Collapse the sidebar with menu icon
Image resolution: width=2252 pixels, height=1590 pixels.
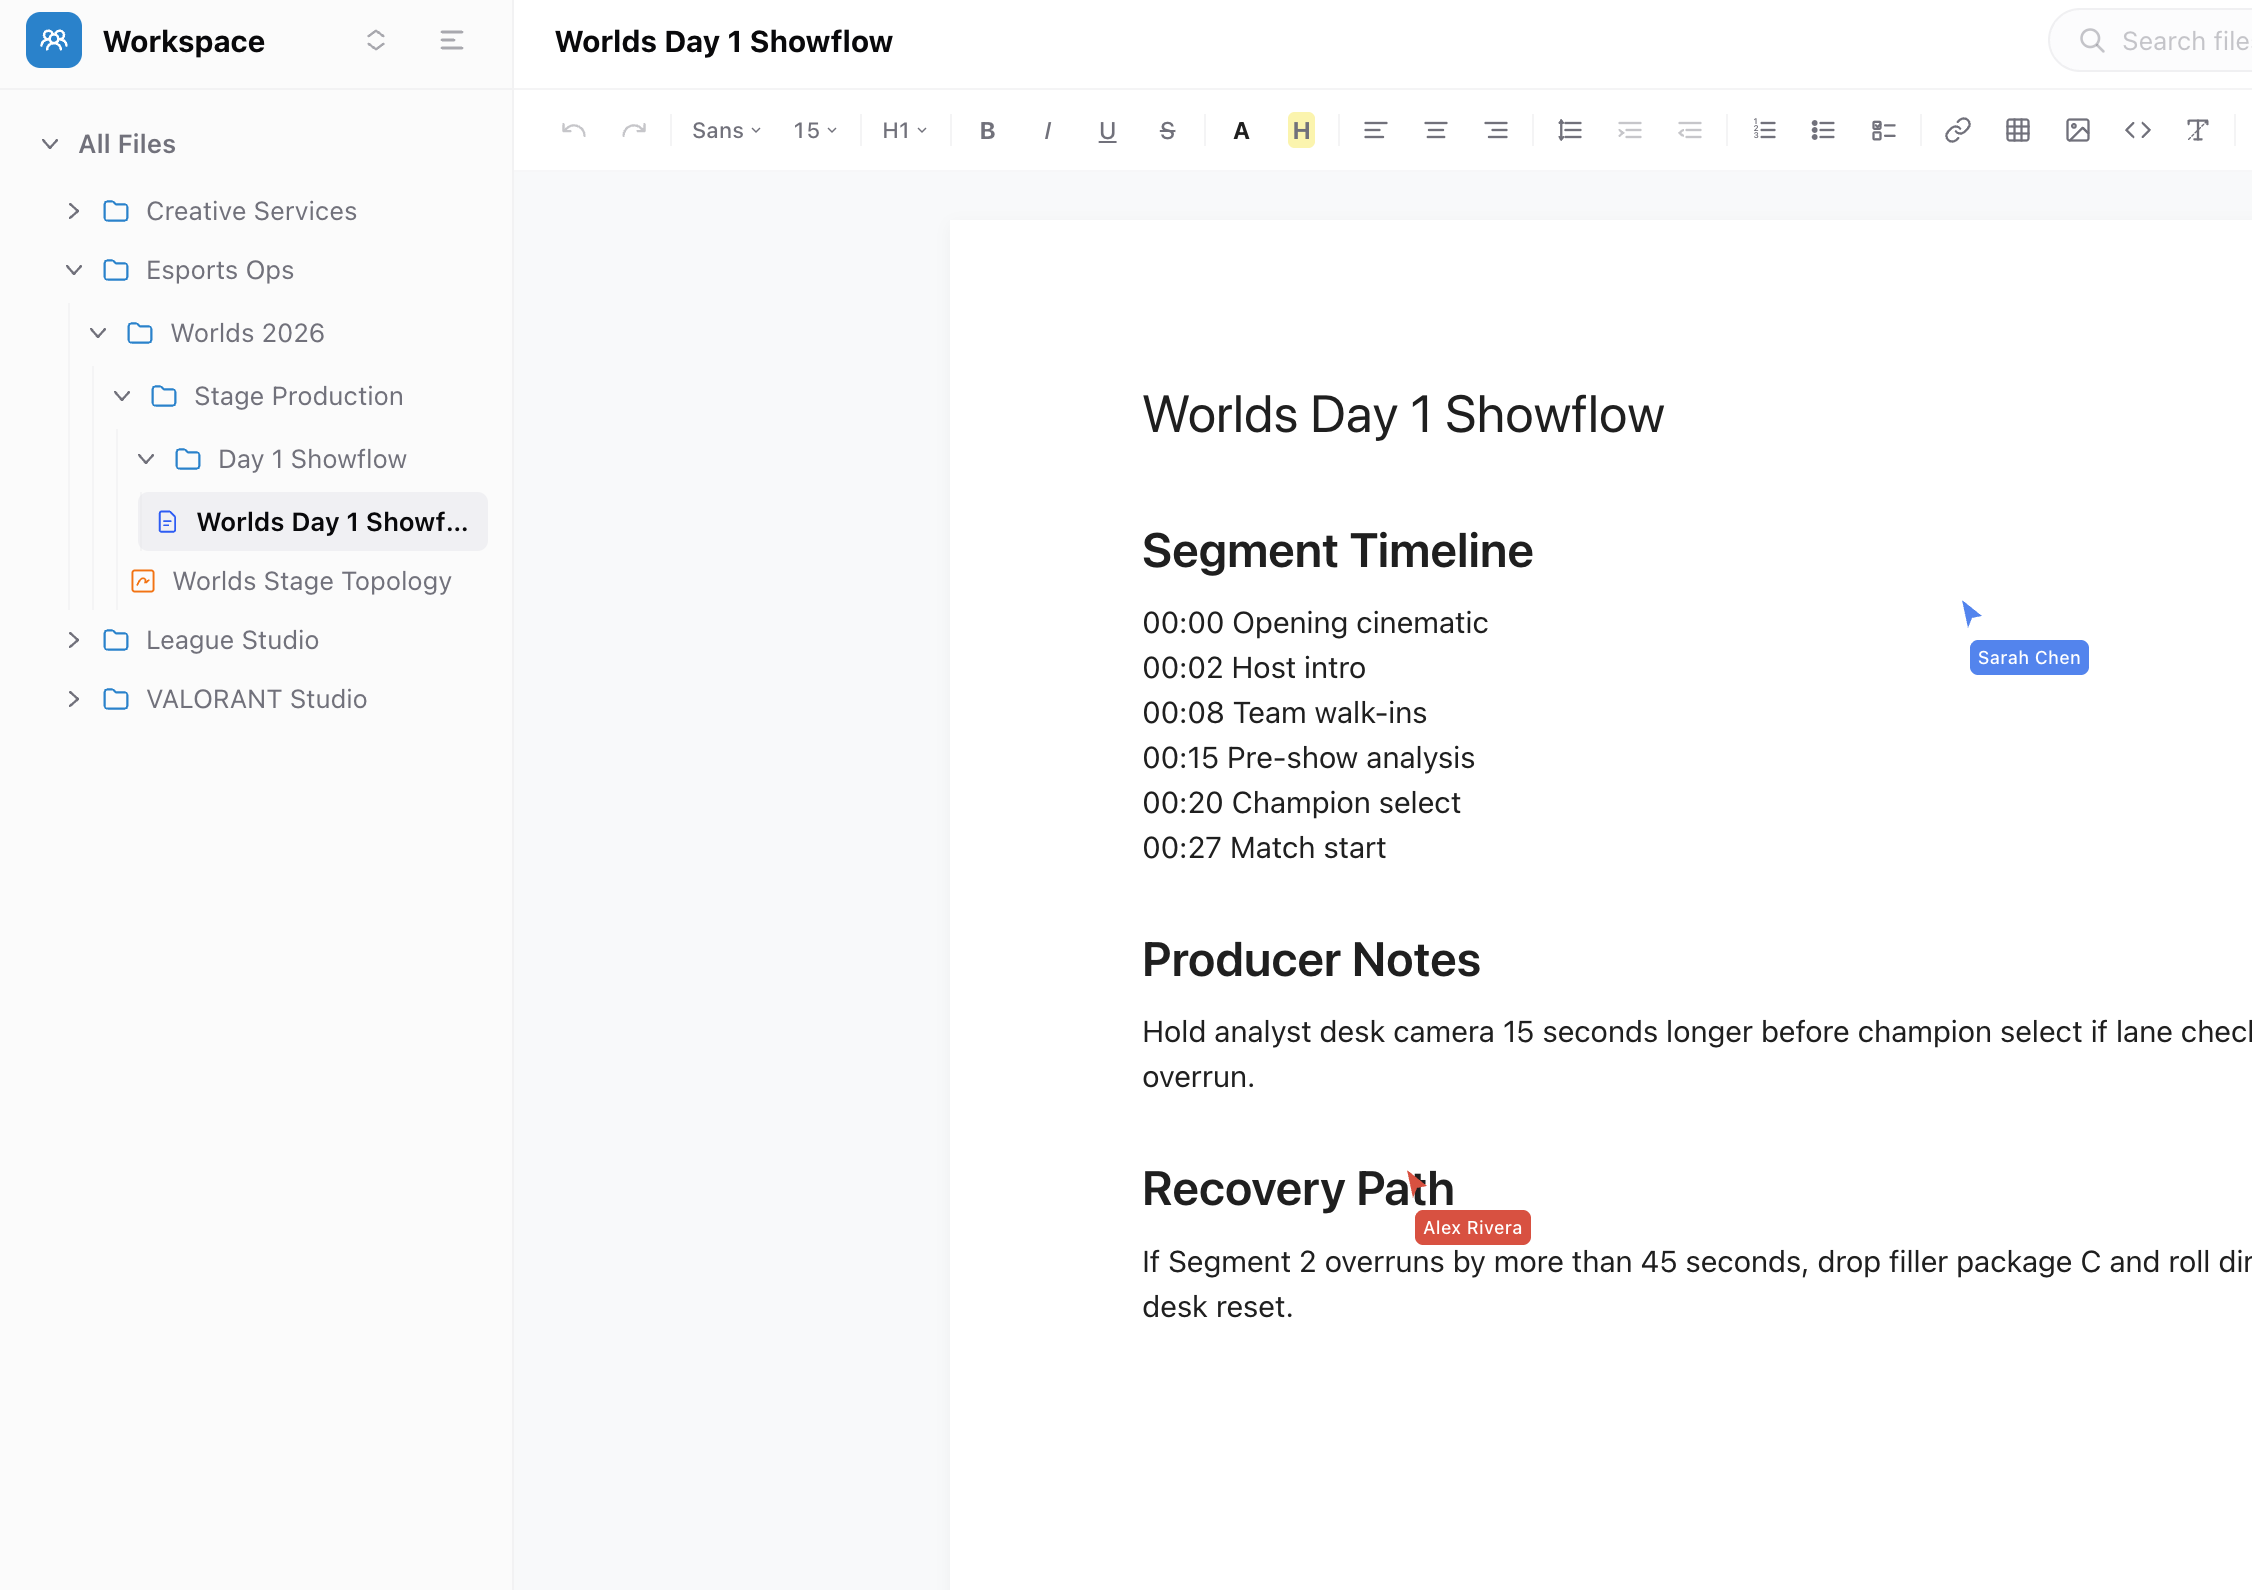tap(451, 40)
